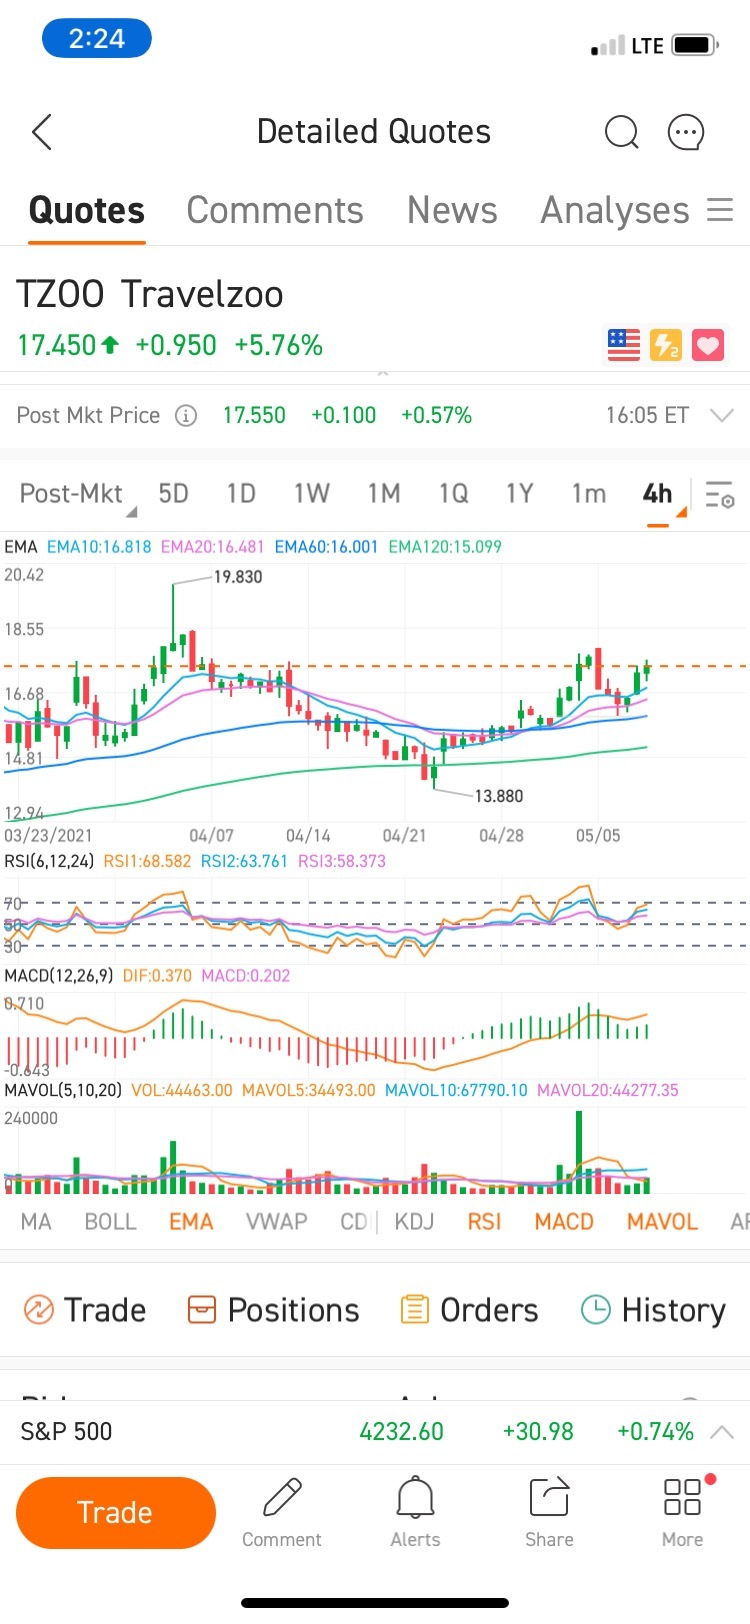Tap the DIF:0.370 MACD value
Image resolution: width=750 pixels, height=1624 pixels.
click(157, 976)
